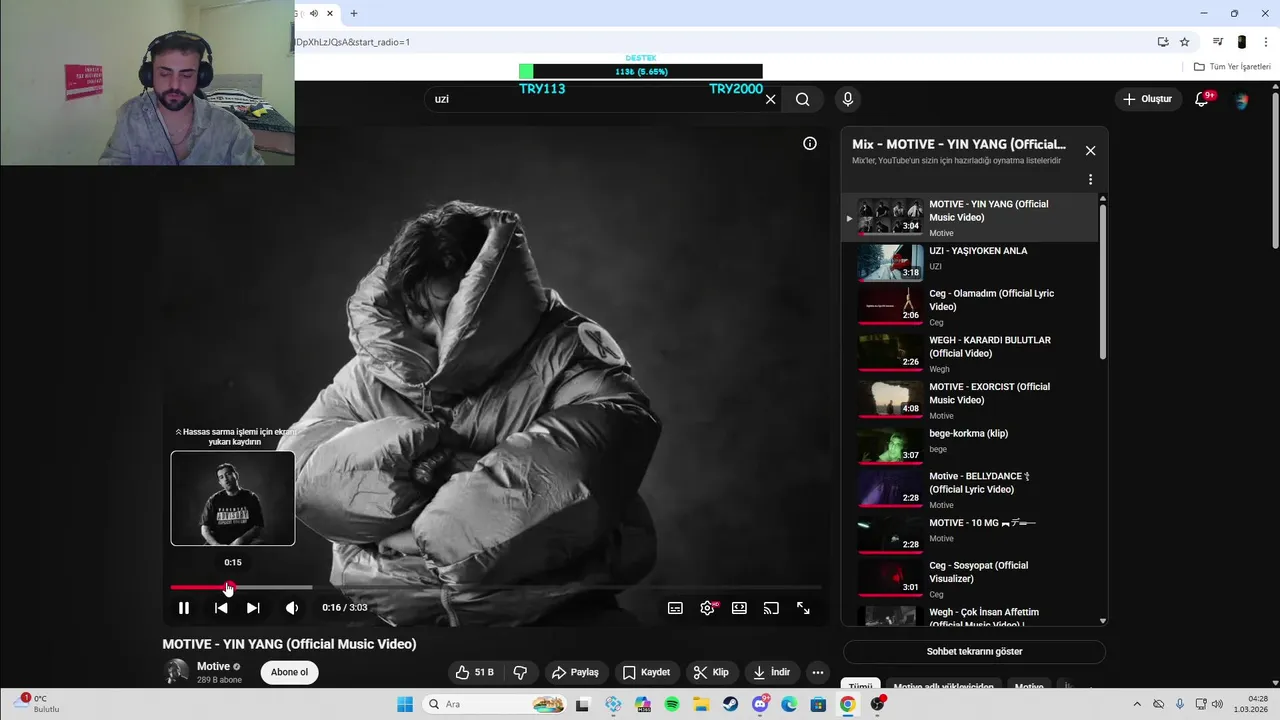1280x720 pixels.
Task: Close the current browser tab
Action: (329, 13)
